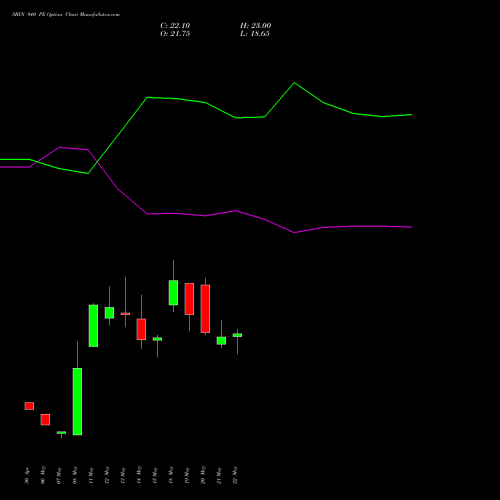This screenshot has height=500, width=500.
Task: Click the green candlestick for 12 May
Action: click(109, 313)
